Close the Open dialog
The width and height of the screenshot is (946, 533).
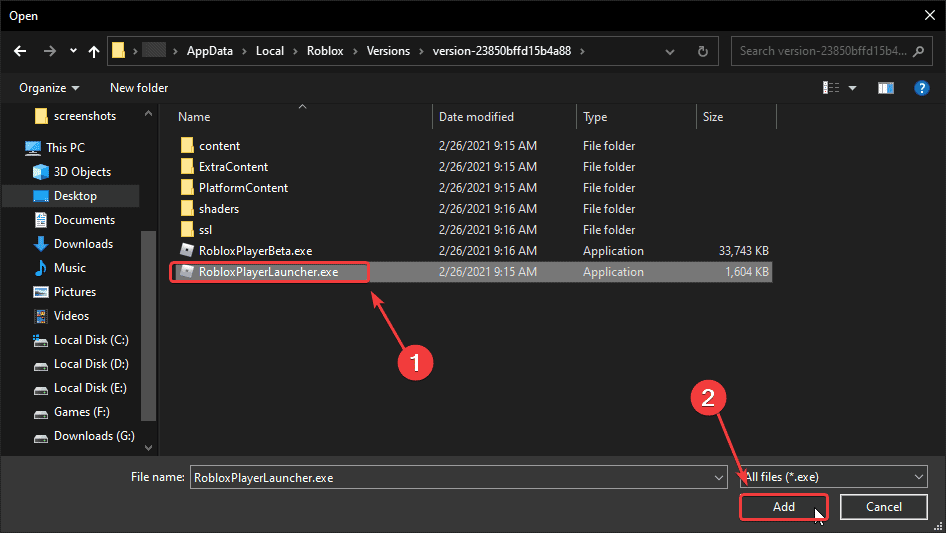pos(930,16)
